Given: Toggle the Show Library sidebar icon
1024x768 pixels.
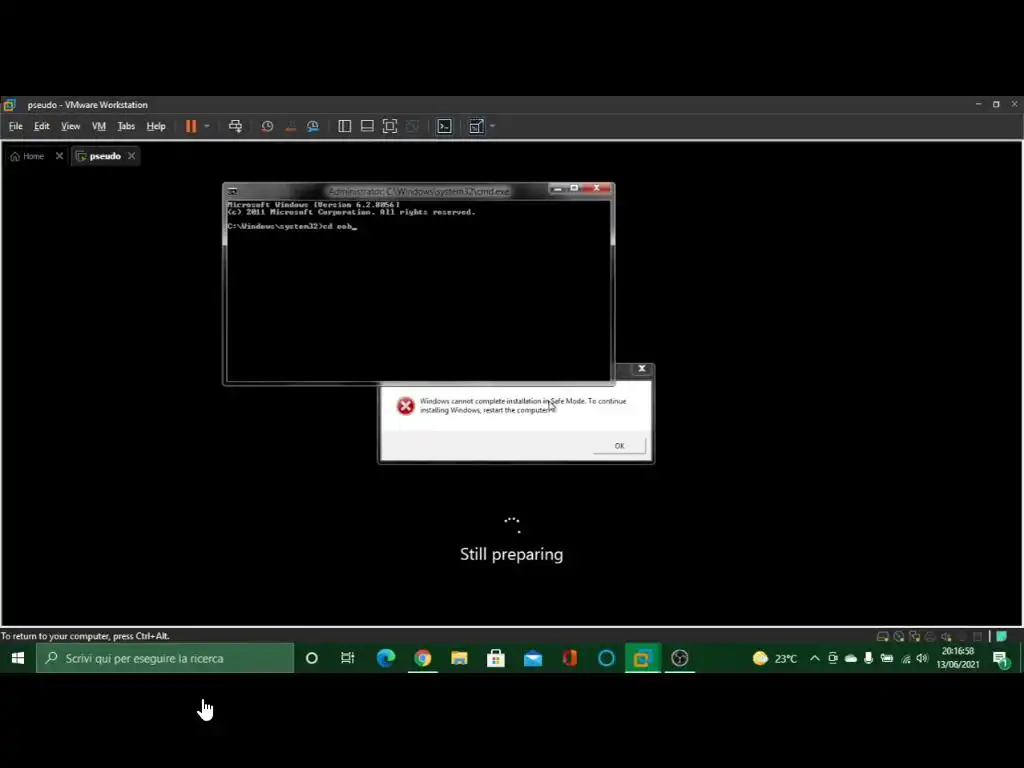Looking at the screenshot, I should 344,126.
